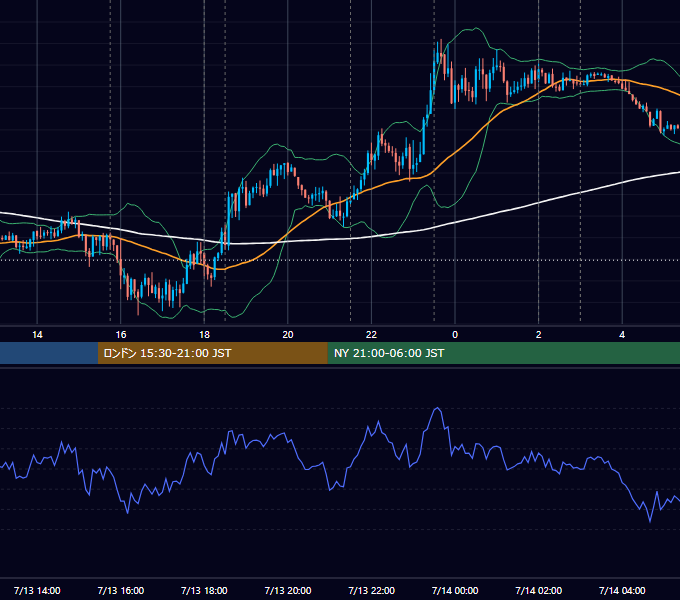
Task: Click the hour label 2 on chart axis
Action: click(539, 335)
